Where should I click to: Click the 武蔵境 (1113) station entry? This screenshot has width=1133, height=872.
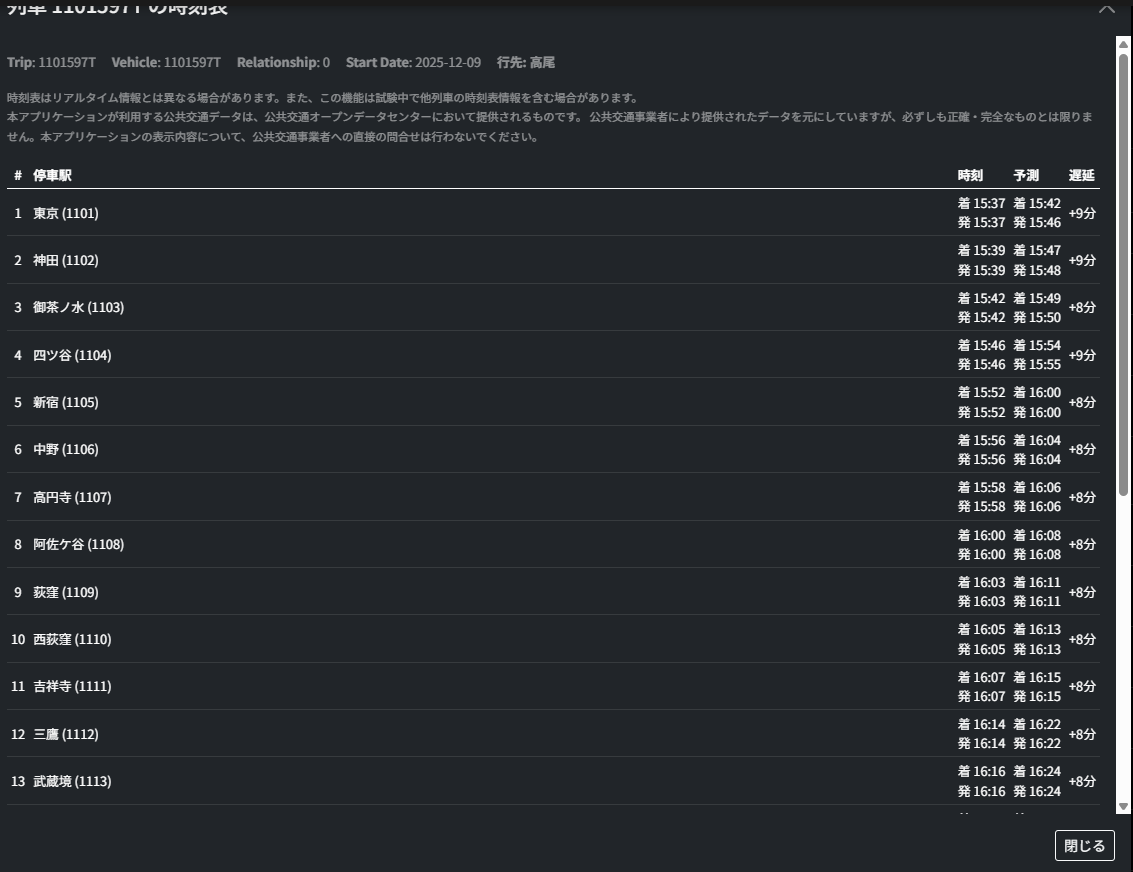click(x=72, y=781)
